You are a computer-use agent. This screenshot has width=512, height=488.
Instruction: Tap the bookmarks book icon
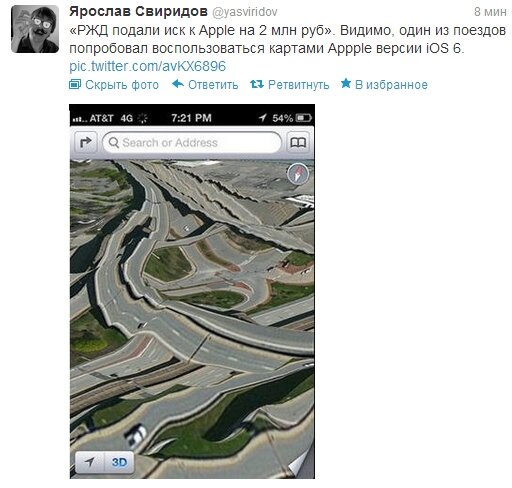point(298,142)
